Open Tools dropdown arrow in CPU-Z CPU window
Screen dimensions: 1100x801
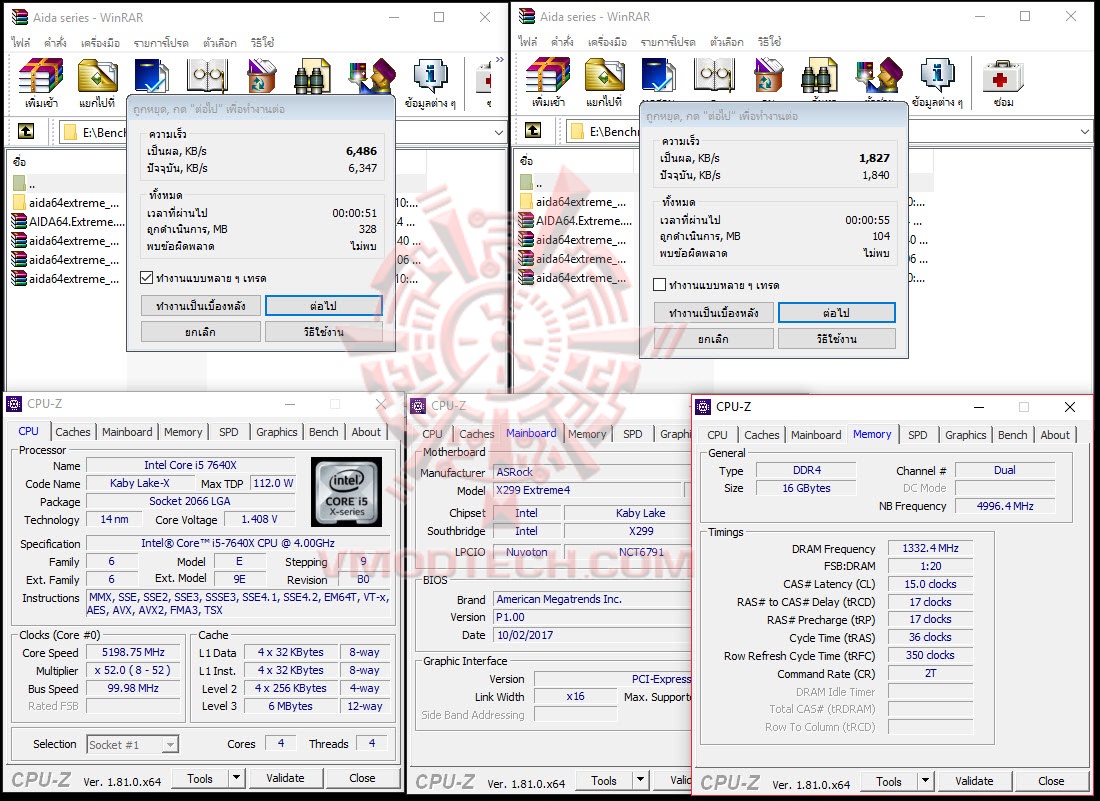pyautogui.click(x=236, y=778)
